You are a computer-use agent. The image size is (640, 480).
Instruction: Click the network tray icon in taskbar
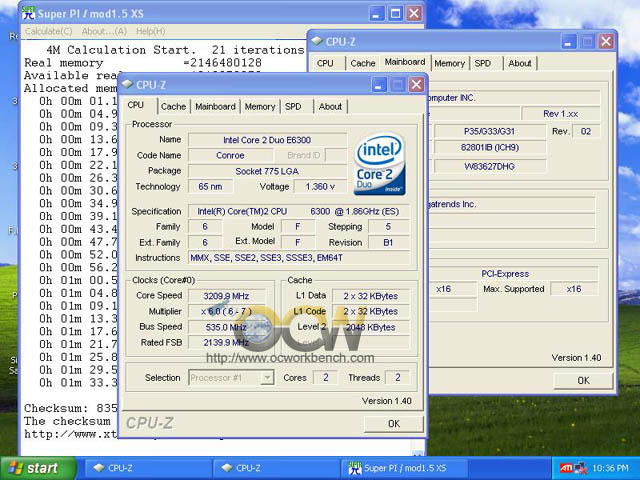click(x=580, y=468)
